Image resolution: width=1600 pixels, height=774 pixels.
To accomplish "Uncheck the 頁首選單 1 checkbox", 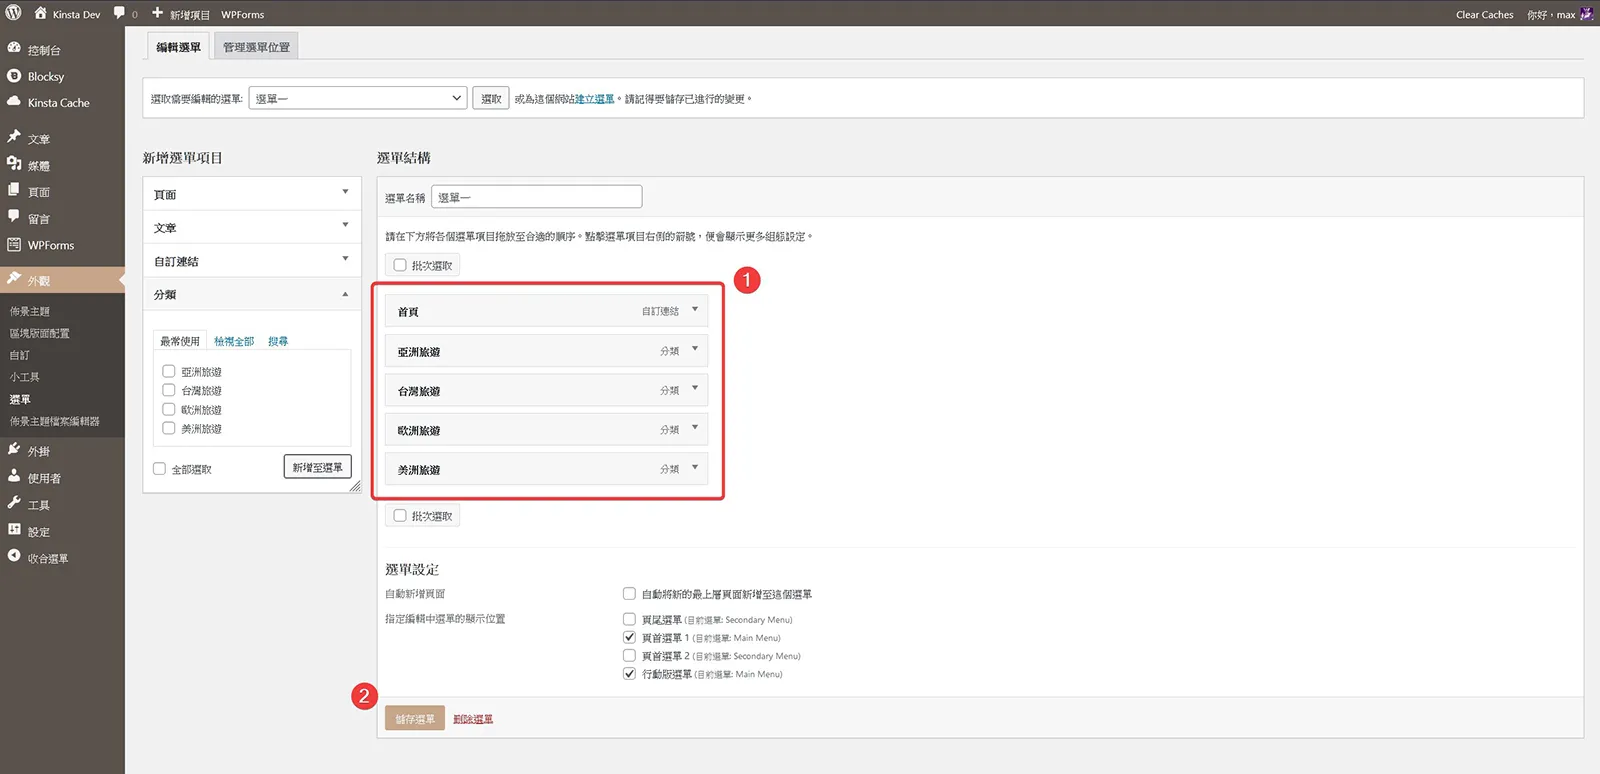I will pos(629,637).
